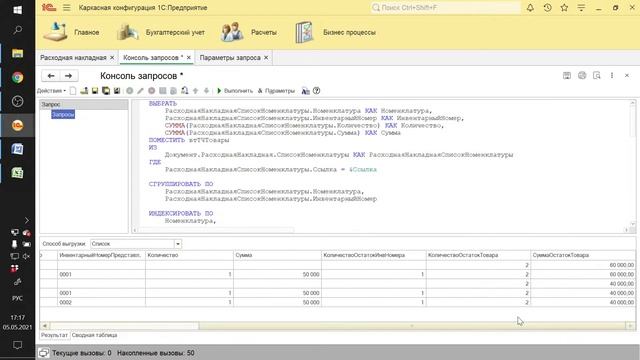Viewport: 640px width, 360px height.
Task: Click column header Количество
Action: (x=189, y=255)
